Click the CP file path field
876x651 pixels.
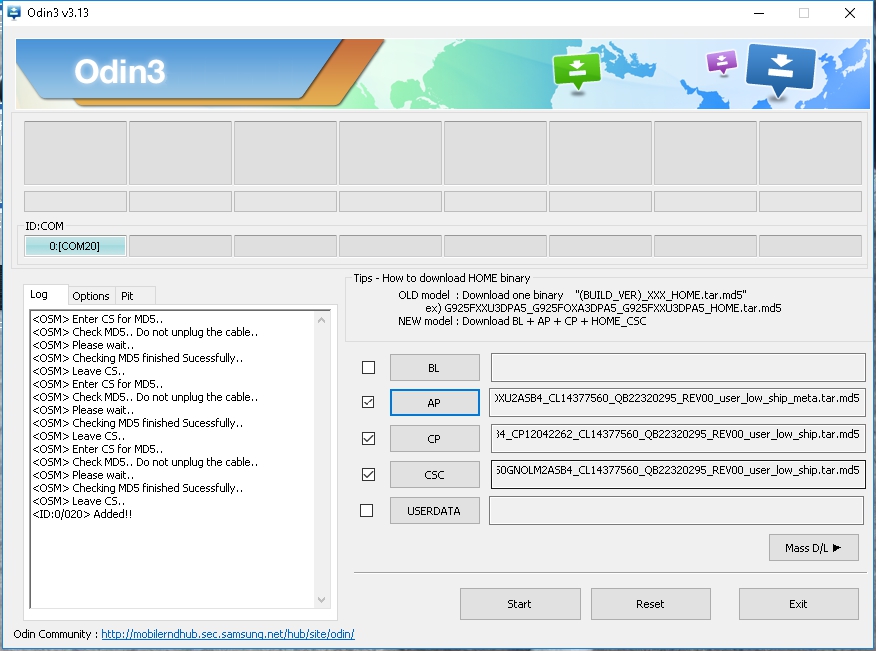(678, 439)
